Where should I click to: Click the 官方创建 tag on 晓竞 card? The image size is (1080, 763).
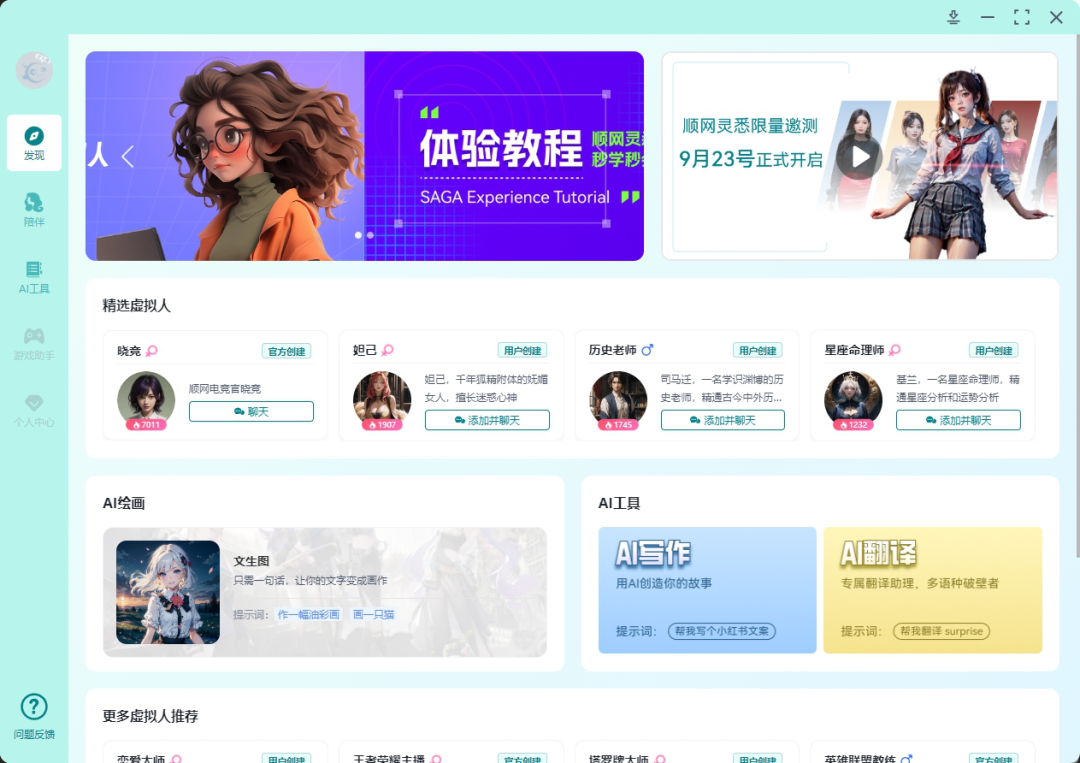click(x=287, y=351)
